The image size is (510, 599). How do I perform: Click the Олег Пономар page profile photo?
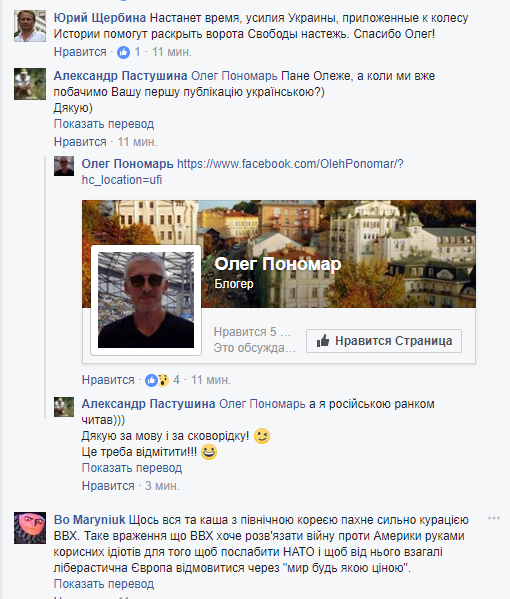click(146, 300)
